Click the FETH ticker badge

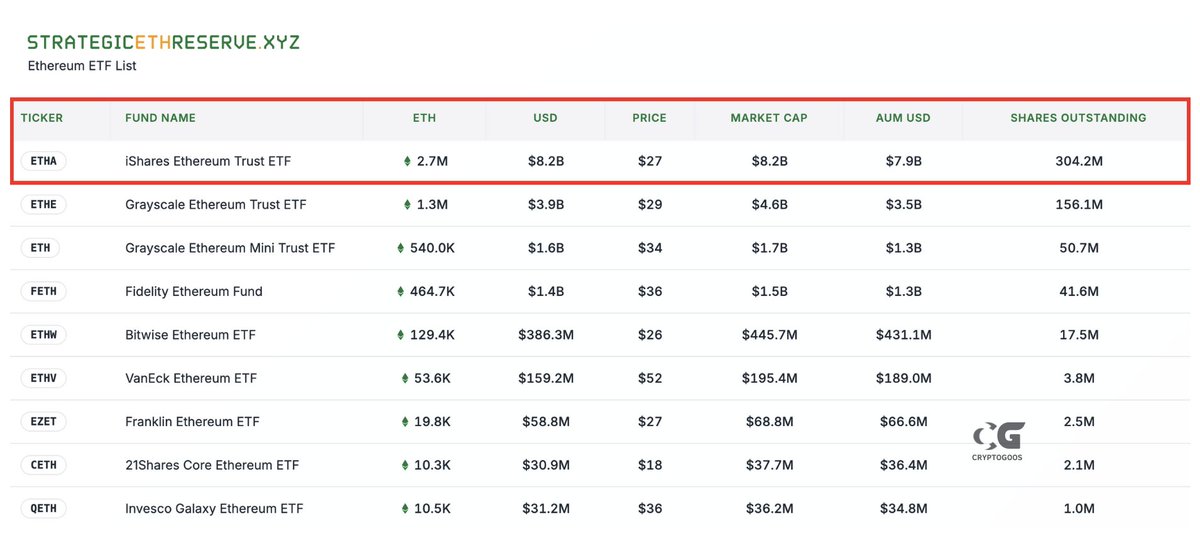(x=43, y=291)
